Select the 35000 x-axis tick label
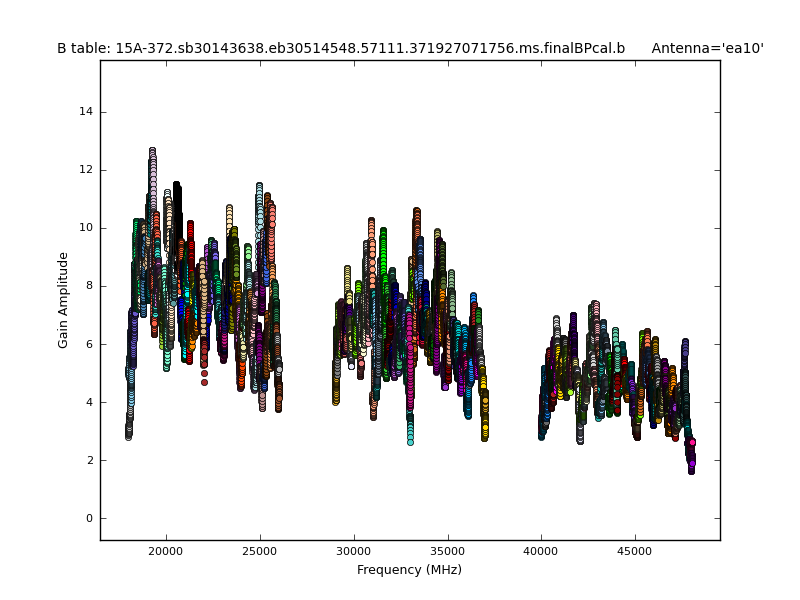Image resolution: width=800 pixels, height=600 pixels. click(447, 550)
